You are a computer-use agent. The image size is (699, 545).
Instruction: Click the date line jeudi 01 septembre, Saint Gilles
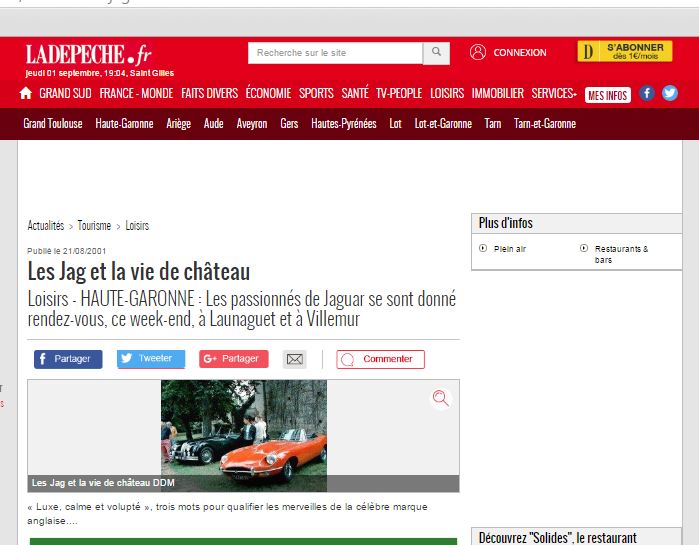(x=99, y=73)
